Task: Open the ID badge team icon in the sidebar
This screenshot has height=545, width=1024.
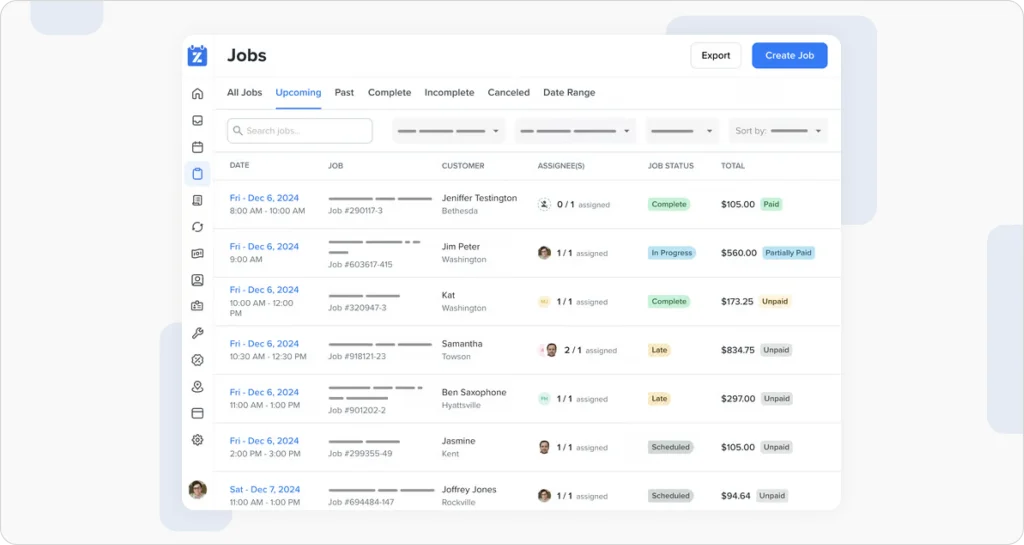Action: (x=197, y=306)
